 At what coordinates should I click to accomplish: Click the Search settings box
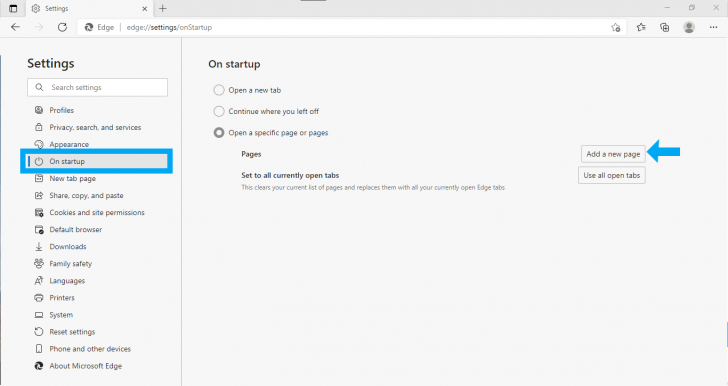click(x=98, y=87)
